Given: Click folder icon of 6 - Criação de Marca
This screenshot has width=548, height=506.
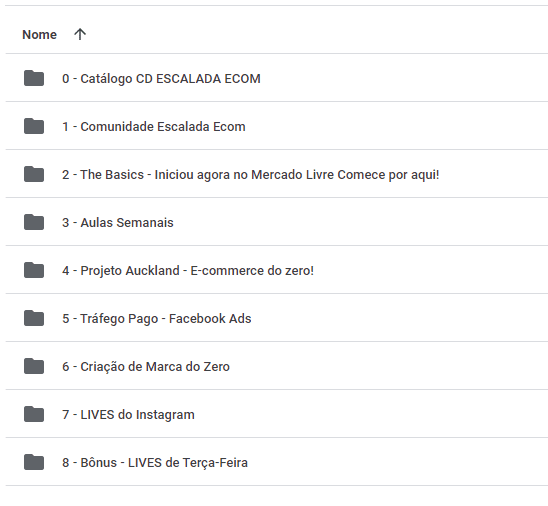Looking at the screenshot, I should [x=34, y=366].
